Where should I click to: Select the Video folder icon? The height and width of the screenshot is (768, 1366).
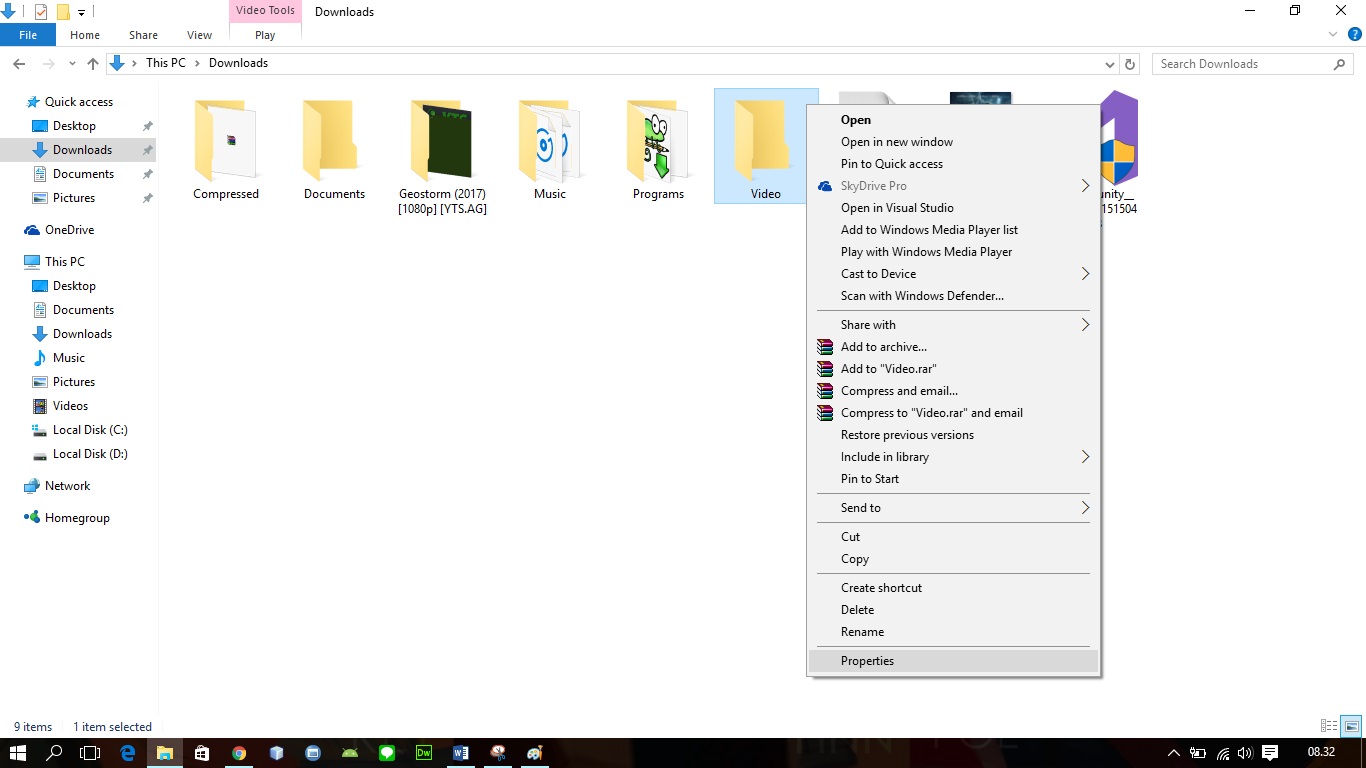pyautogui.click(x=765, y=138)
